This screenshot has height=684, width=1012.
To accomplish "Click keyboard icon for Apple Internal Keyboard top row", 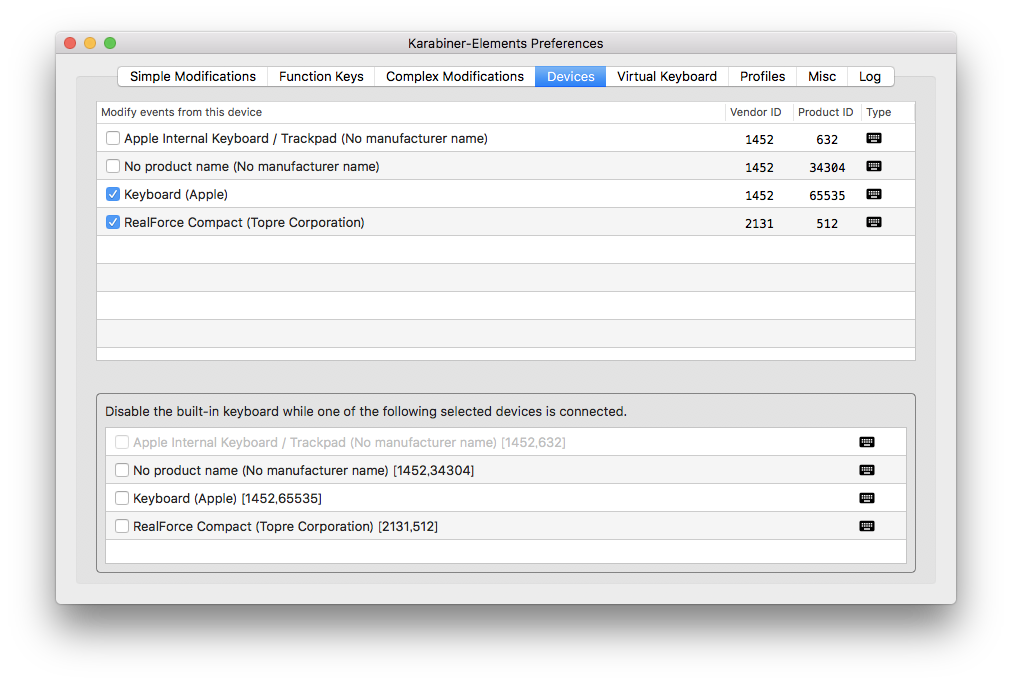I will 874,139.
